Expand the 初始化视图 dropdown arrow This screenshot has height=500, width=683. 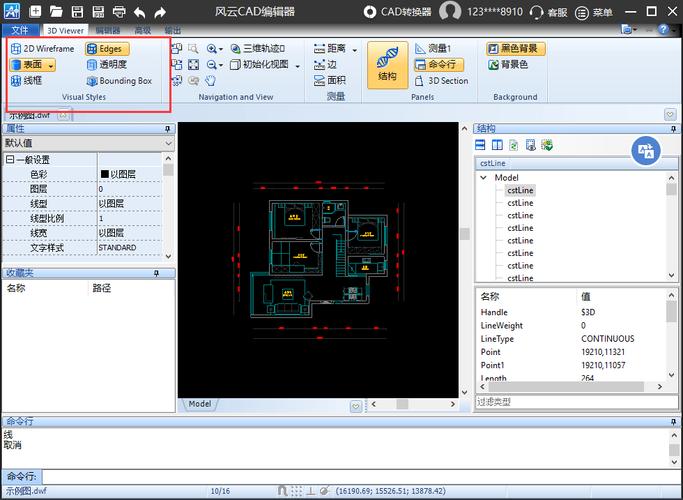pos(298,66)
